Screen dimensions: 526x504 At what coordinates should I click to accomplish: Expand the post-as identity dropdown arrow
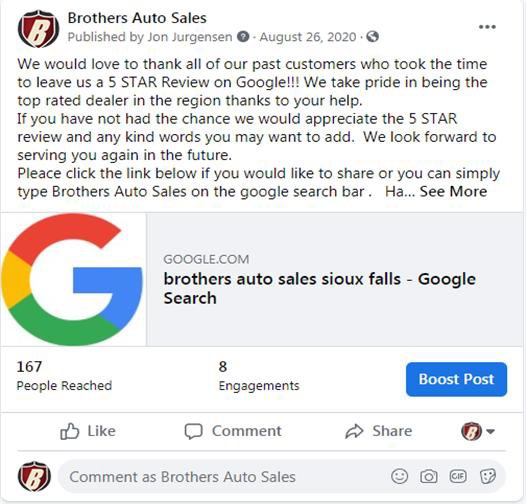490,431
